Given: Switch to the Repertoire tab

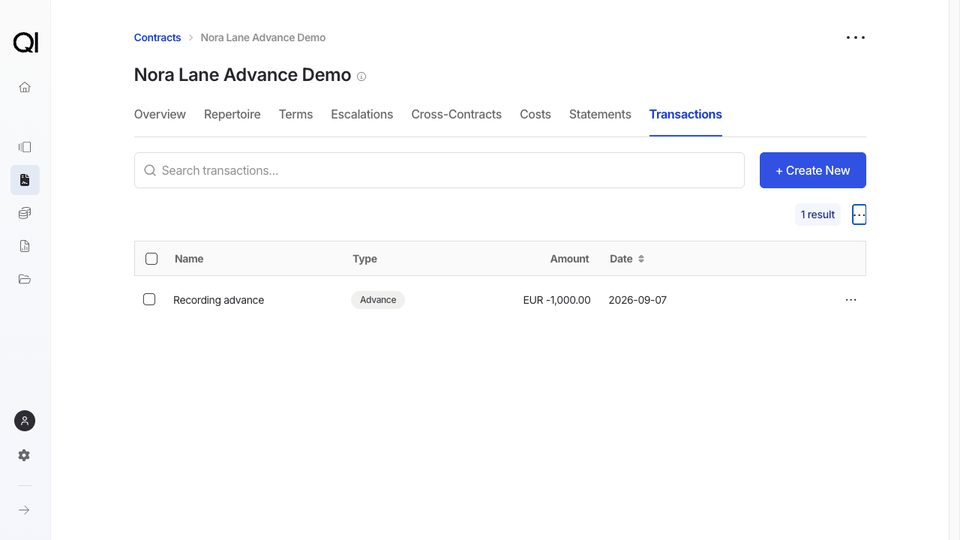Looking at the screenshot, I should click(x=232, y=114).
